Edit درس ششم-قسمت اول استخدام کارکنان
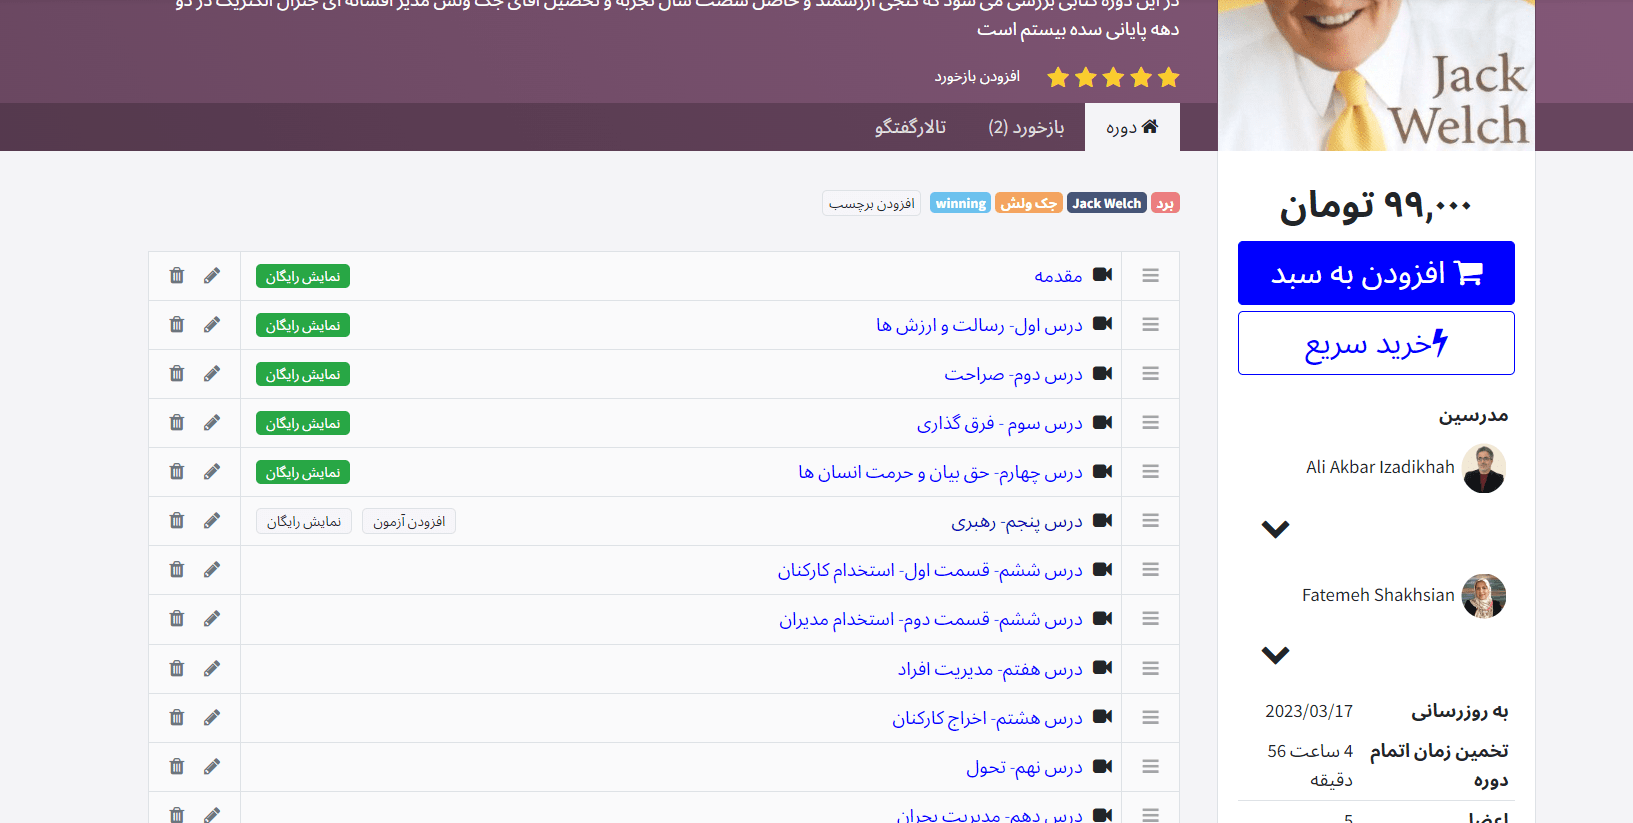The width and height of the screenshot is (1633, 823). coord(212,569)
